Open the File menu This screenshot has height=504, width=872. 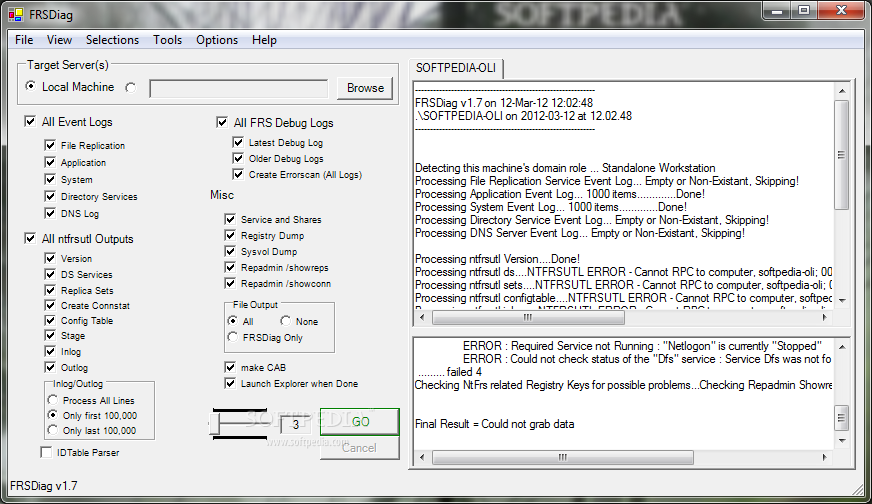coord(24,40)
